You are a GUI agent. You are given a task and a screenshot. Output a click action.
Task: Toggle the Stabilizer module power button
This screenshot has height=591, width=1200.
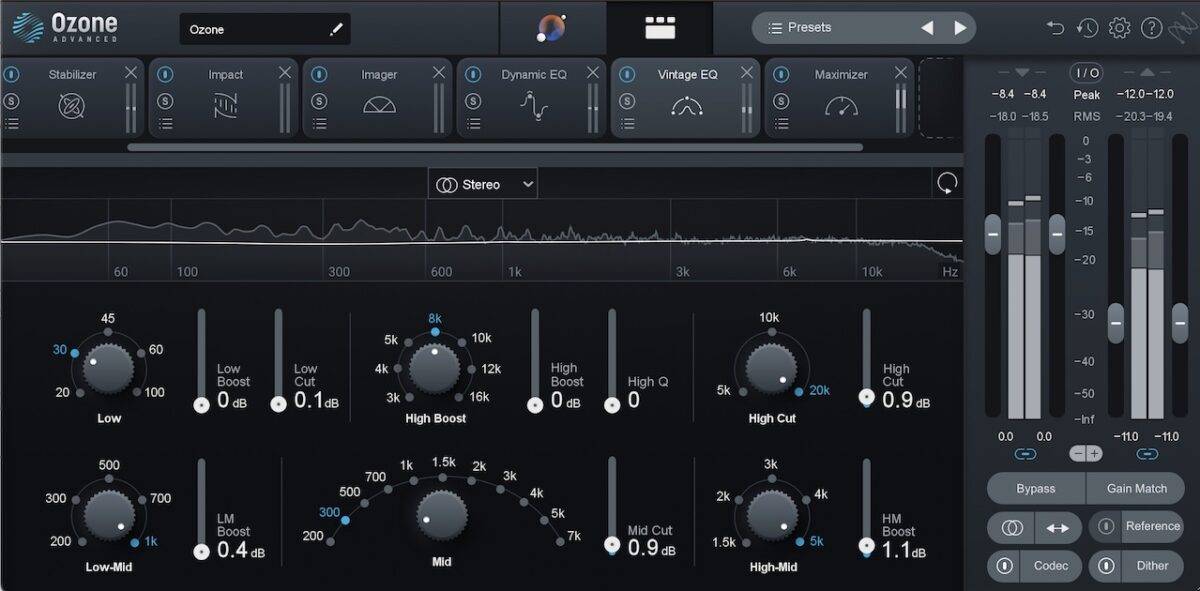coord(11,74)
